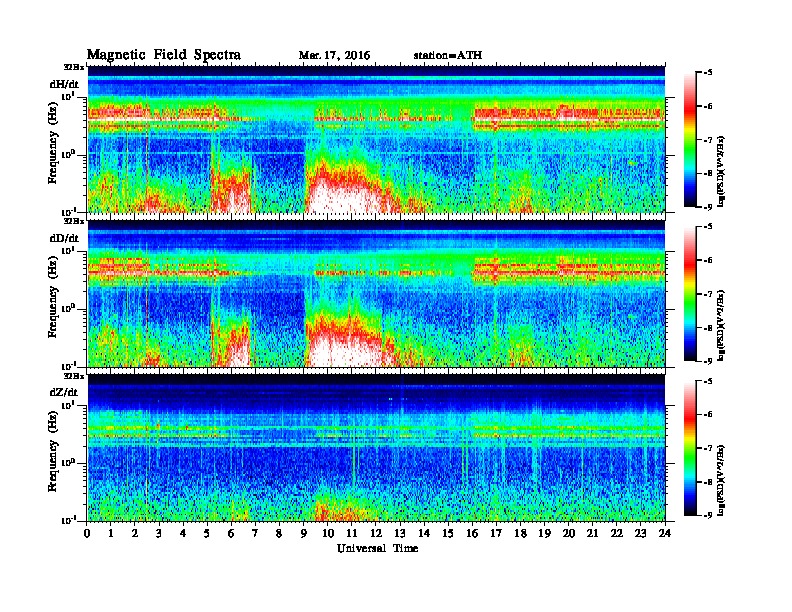This screenshot has height=612, width=792.
Task: Click the hour 1 tick label on the time axis
Action: point(111,534)
